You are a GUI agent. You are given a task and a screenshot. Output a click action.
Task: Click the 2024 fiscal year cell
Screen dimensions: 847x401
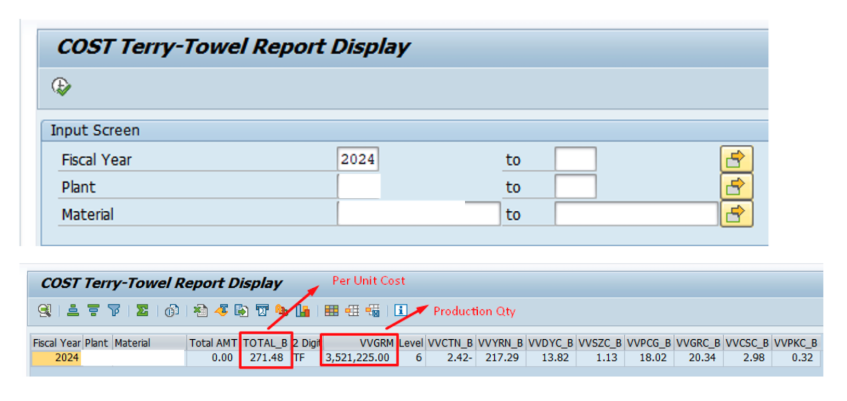57,358
